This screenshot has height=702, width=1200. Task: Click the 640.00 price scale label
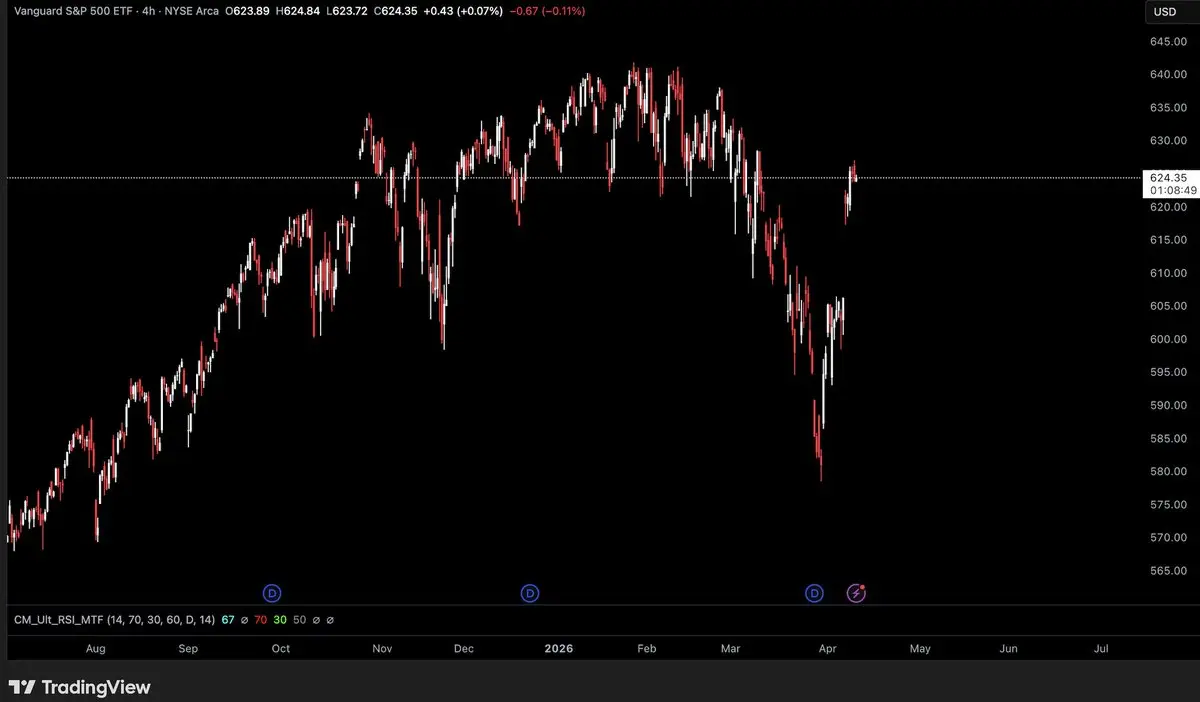1168,74
